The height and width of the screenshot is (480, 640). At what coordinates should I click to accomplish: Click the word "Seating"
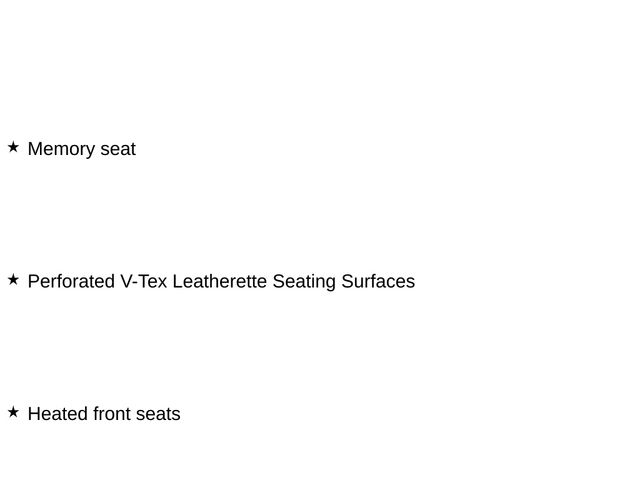point(304,282)
